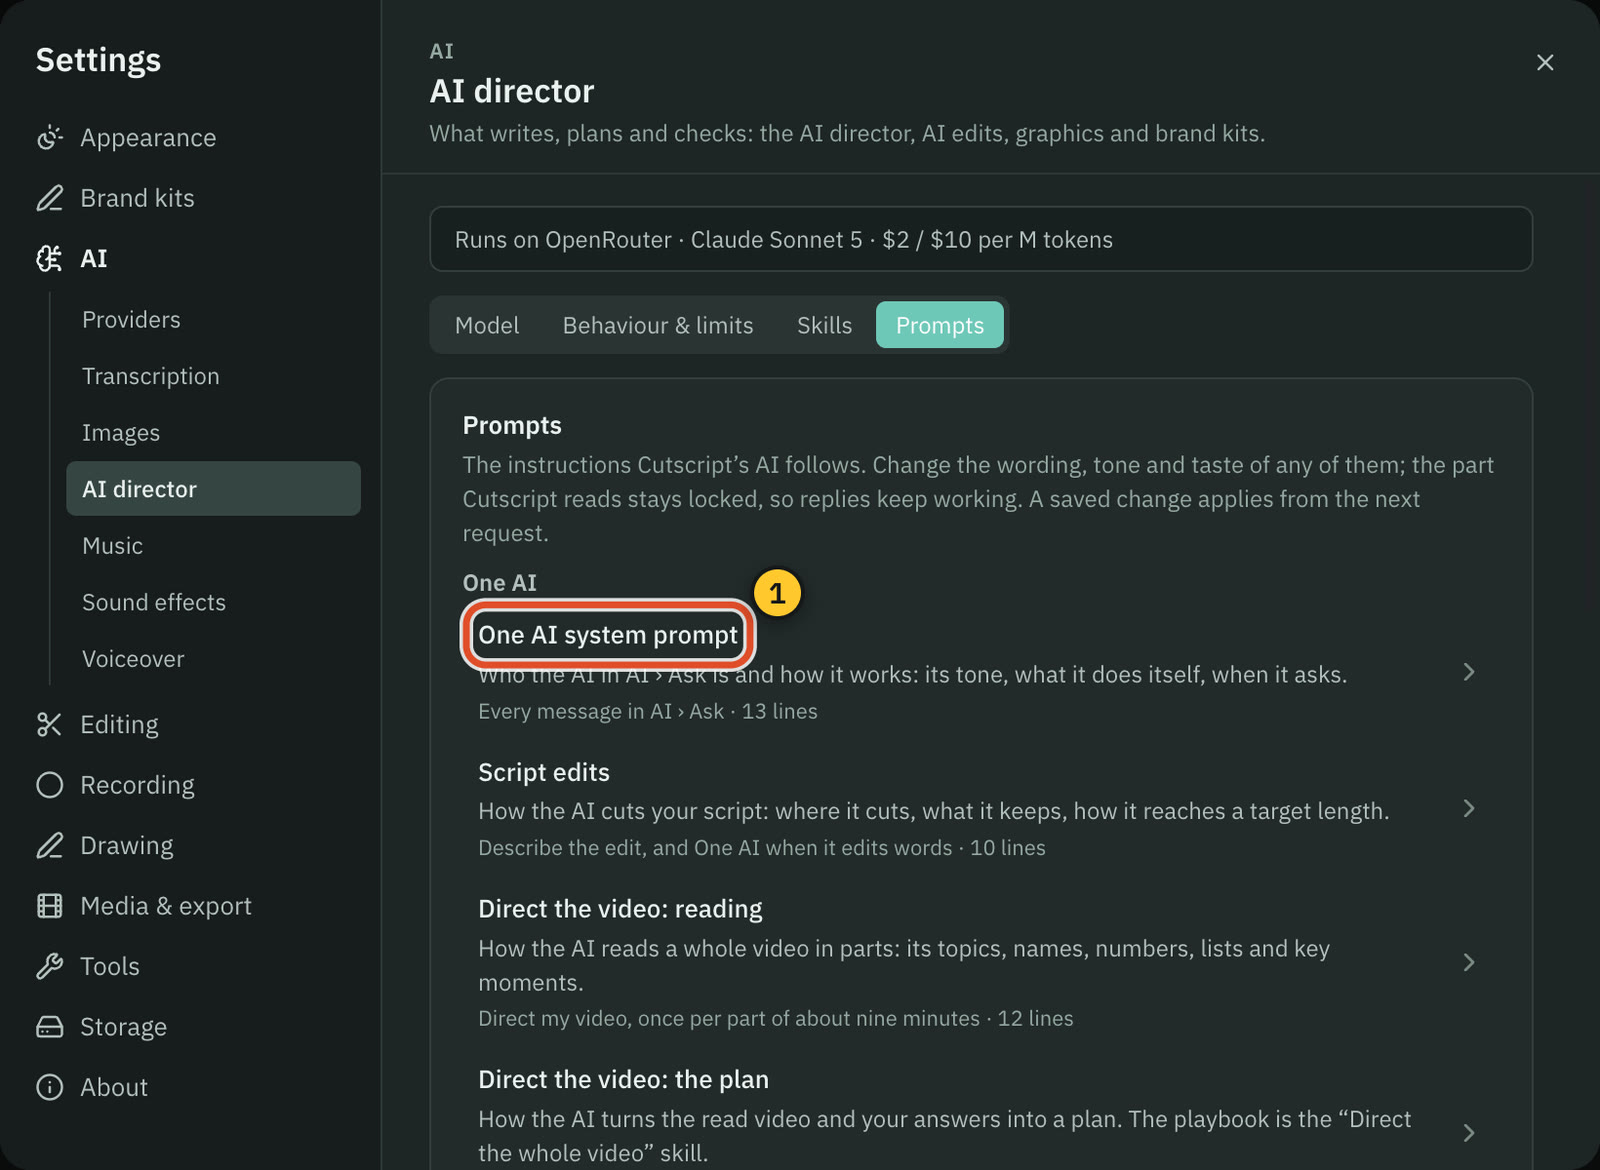1600x1170 pixels.
Task: Open Media & export film icon
Action: pyautogui.click(x=49, y=906)
